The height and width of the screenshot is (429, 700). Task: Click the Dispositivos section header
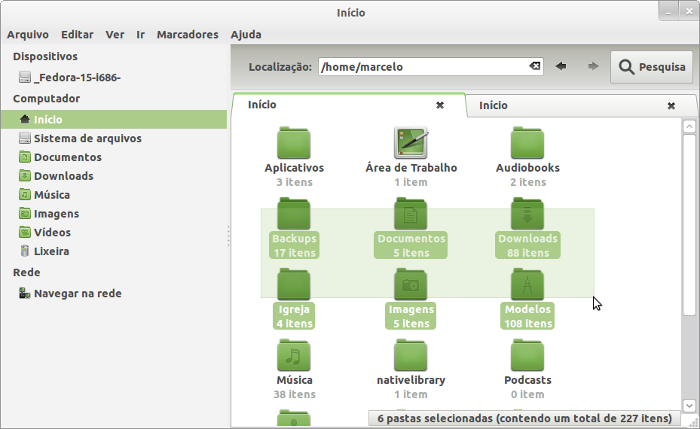45,56
